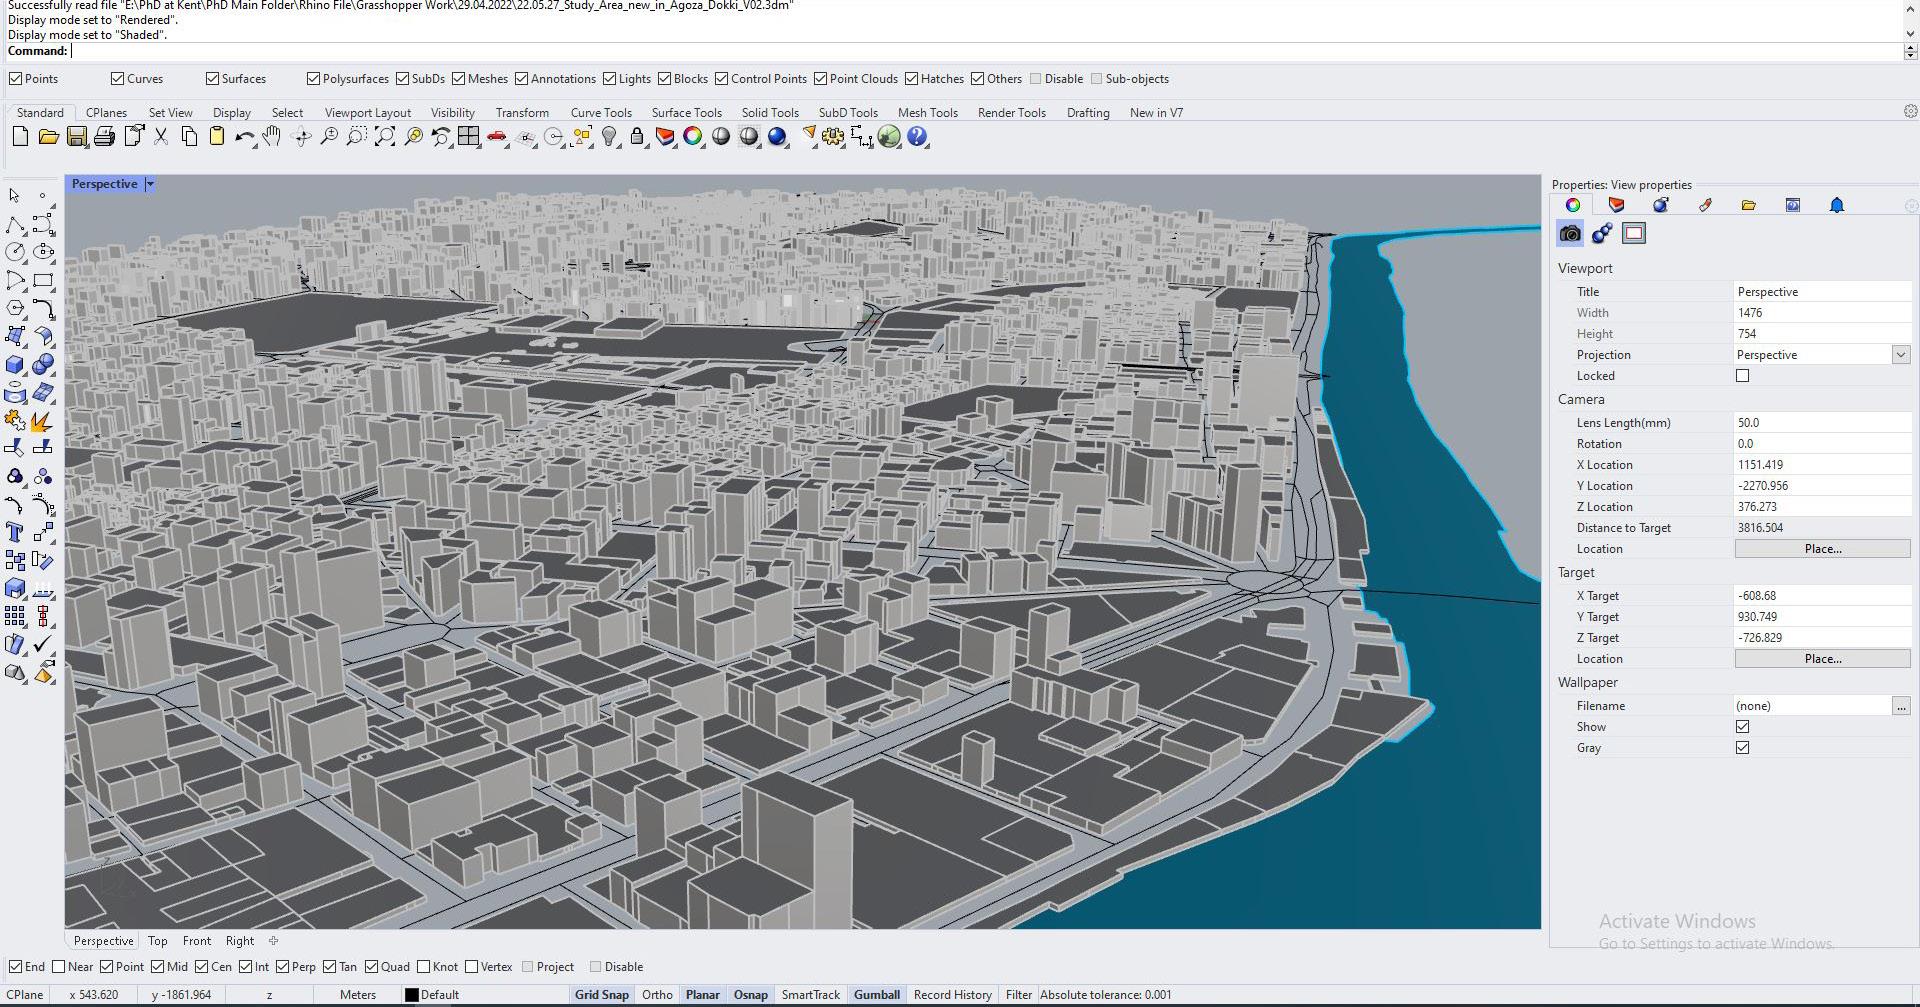1920x1007 pixels.
Task: Switch to the Surface Tools toolbar tab
Action: click(x=686, y=113)
